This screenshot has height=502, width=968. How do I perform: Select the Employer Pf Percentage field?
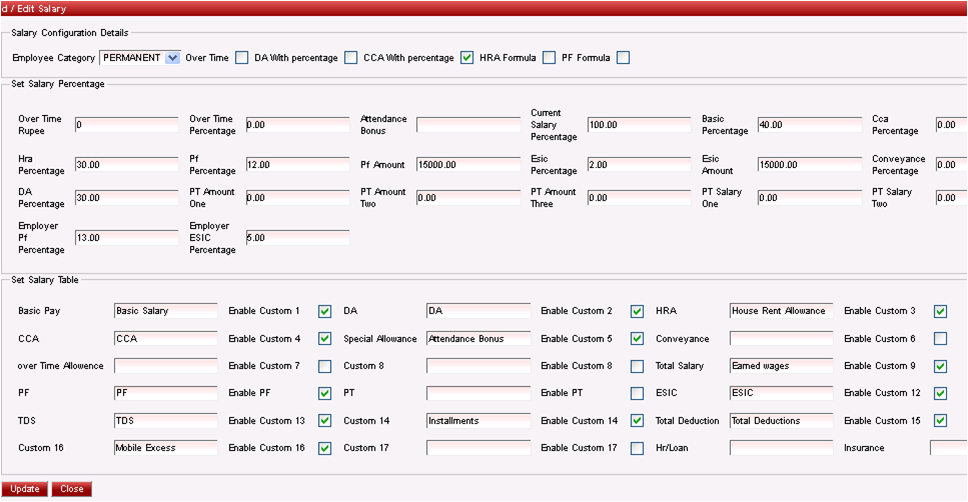point(126,238)
